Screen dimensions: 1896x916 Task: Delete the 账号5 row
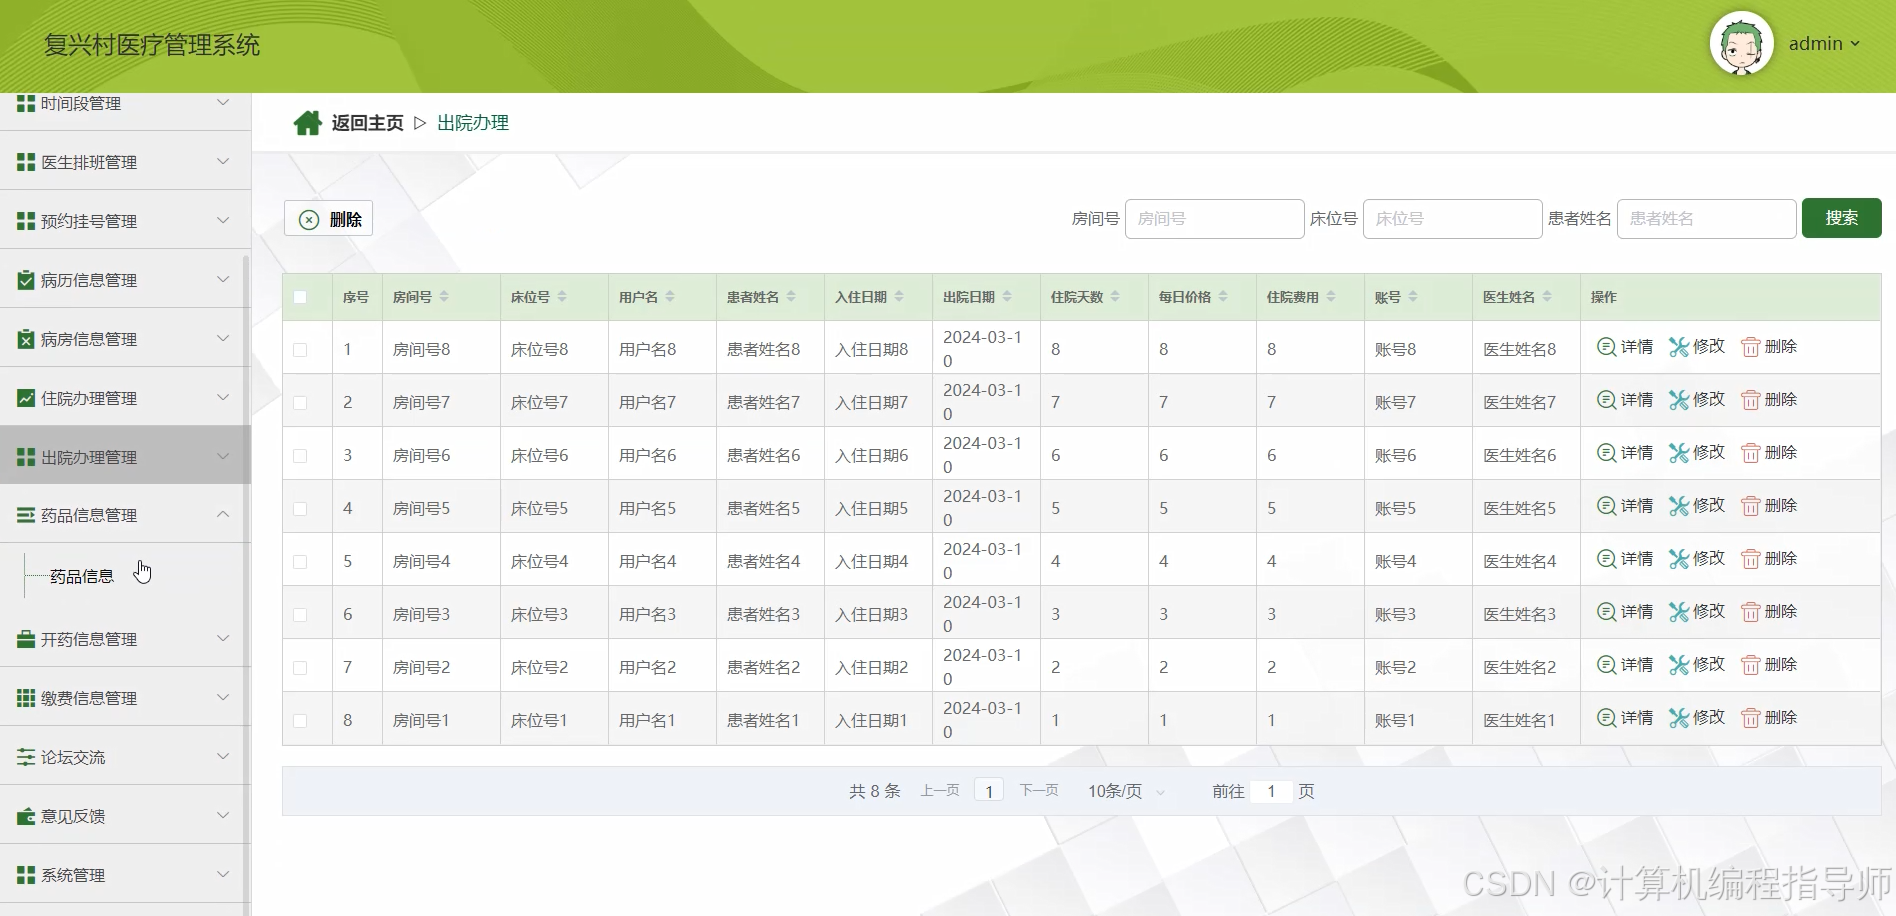(1769, 506)
